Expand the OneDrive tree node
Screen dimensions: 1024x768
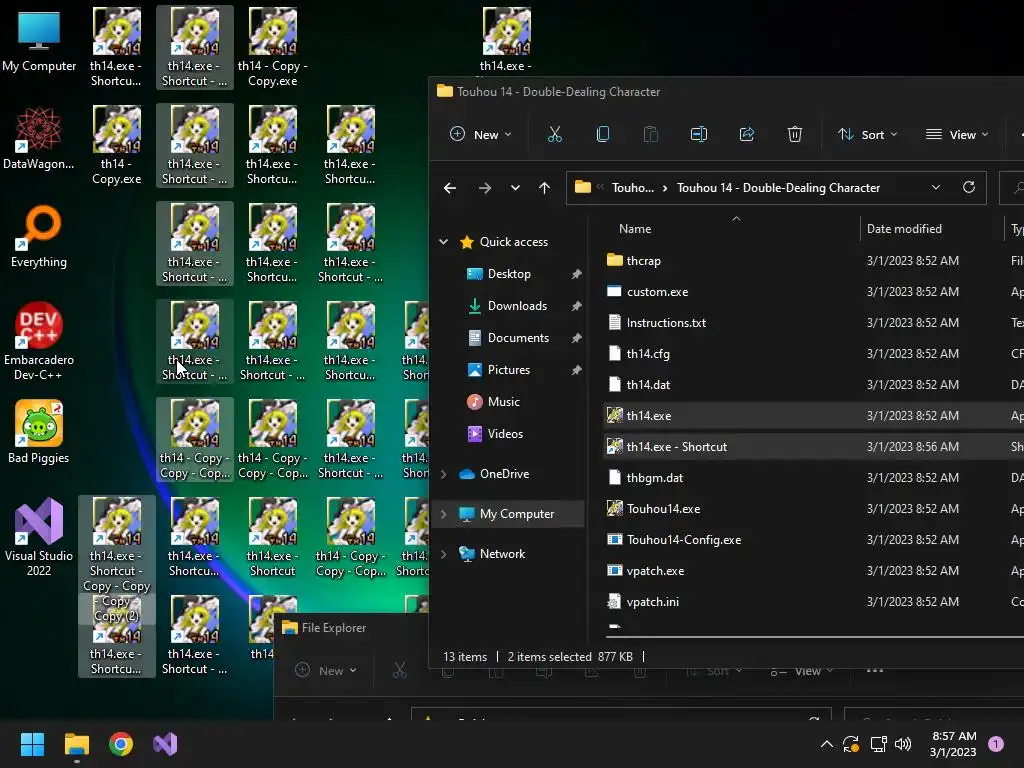click(x=443, y=474)
